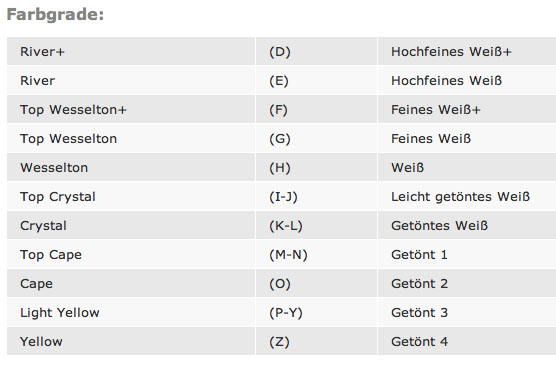
Task: Select the (G) grade cell
Action: coord(317,139)
